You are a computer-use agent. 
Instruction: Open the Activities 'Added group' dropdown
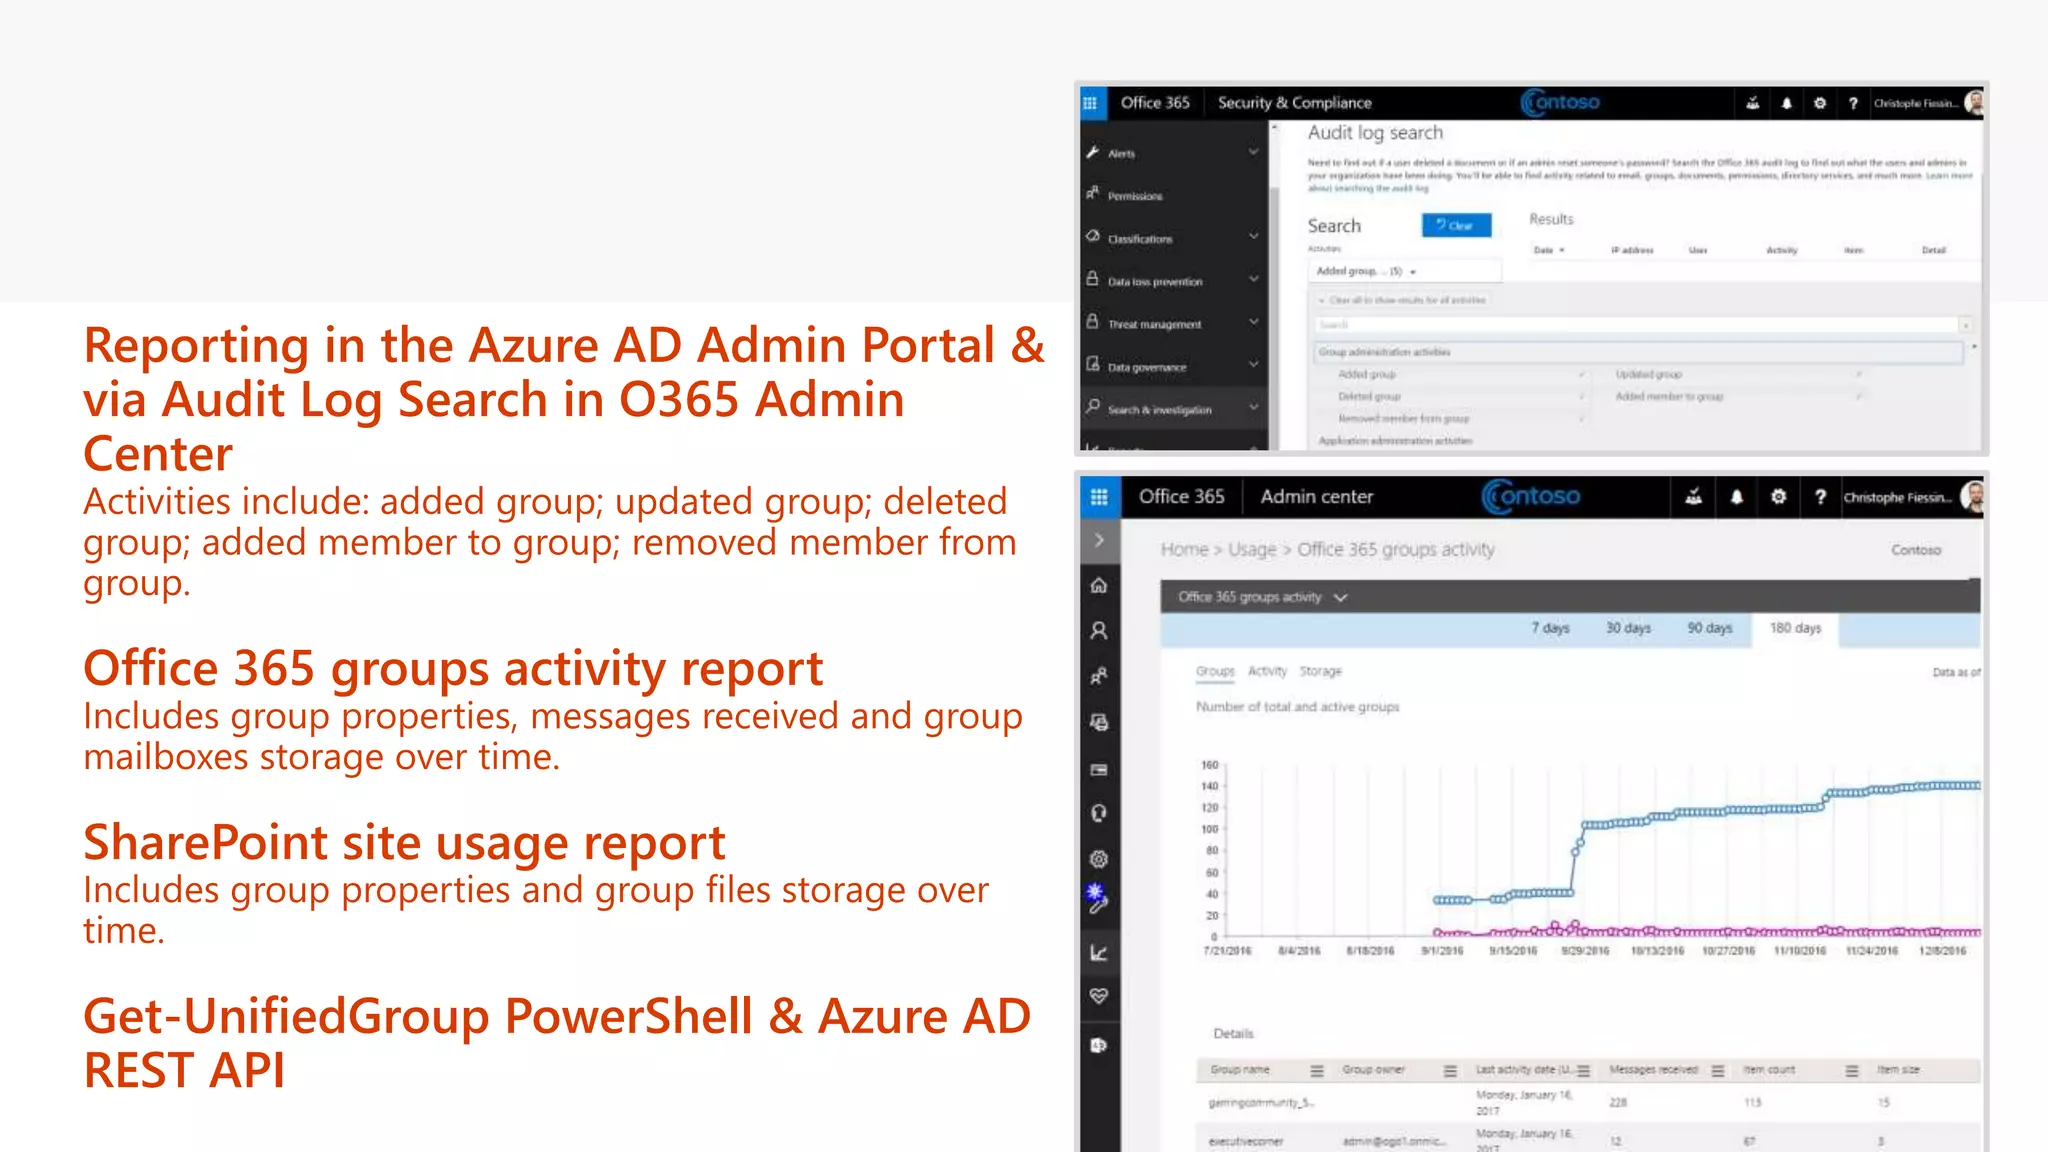[1404, 271]
